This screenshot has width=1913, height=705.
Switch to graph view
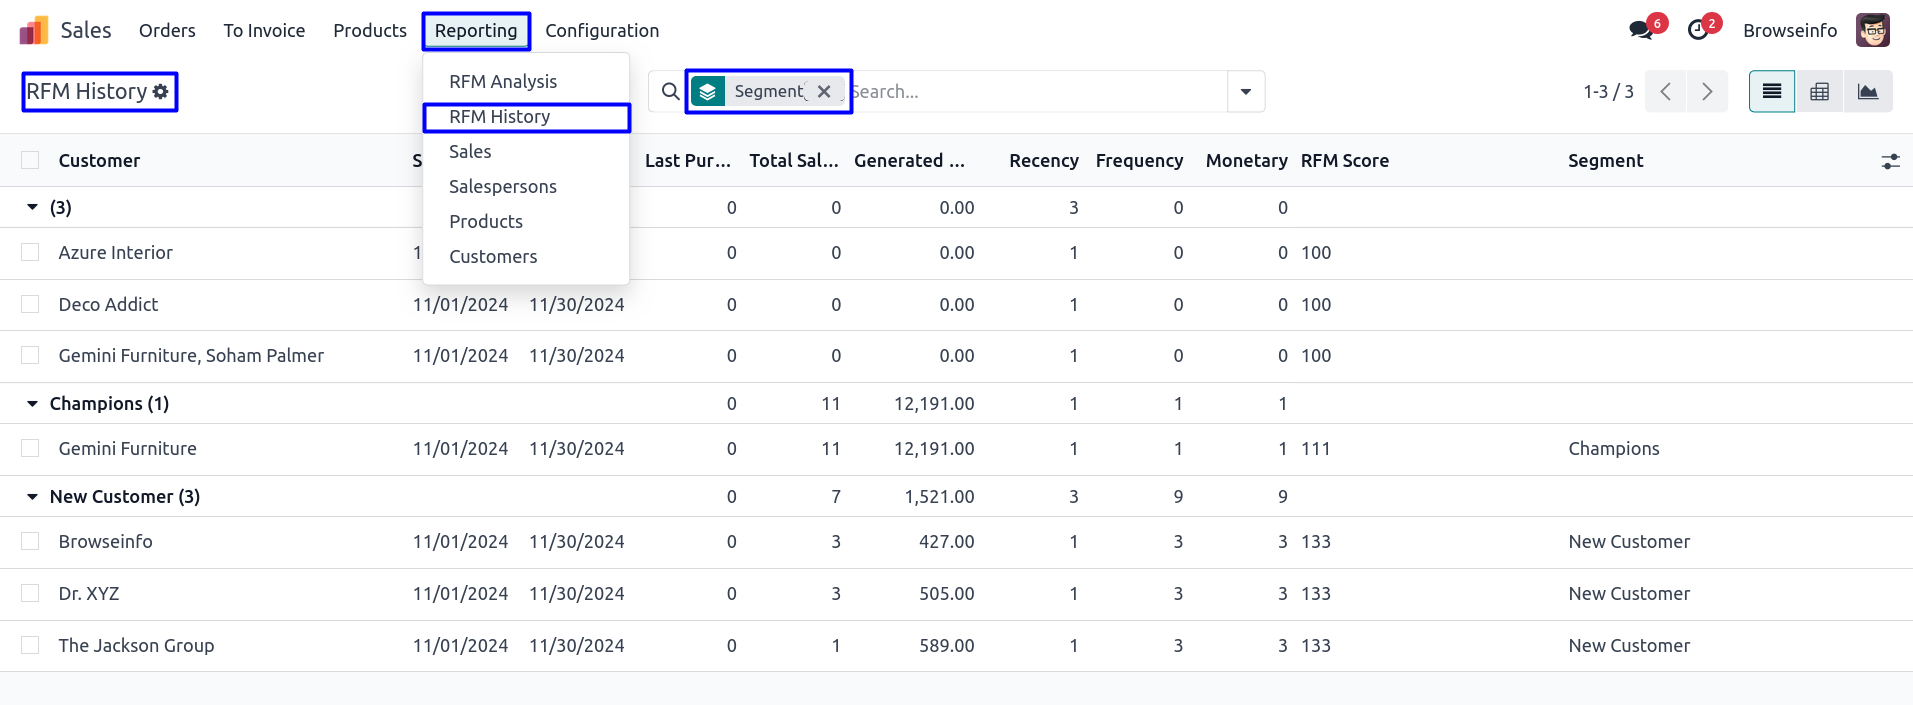pos(1867,92)
